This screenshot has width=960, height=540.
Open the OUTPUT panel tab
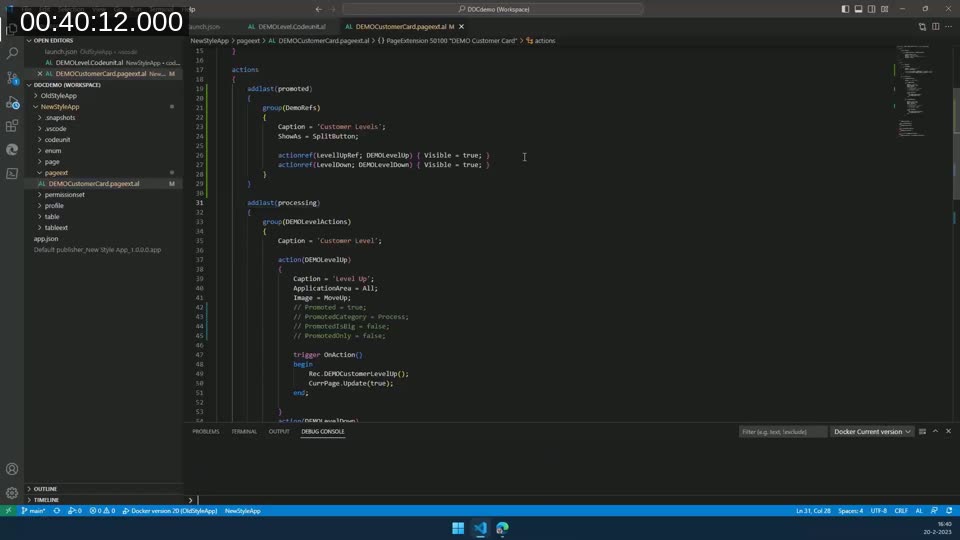pyautogui.click(x=279, y=432)
